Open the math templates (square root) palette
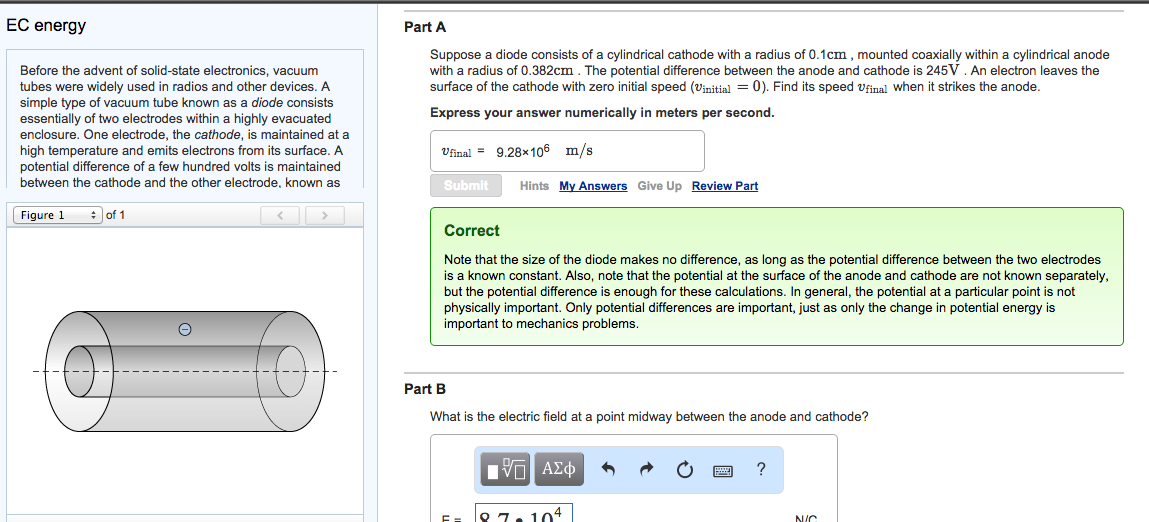This screenshot has width=1149, height=522. [506, 468]
